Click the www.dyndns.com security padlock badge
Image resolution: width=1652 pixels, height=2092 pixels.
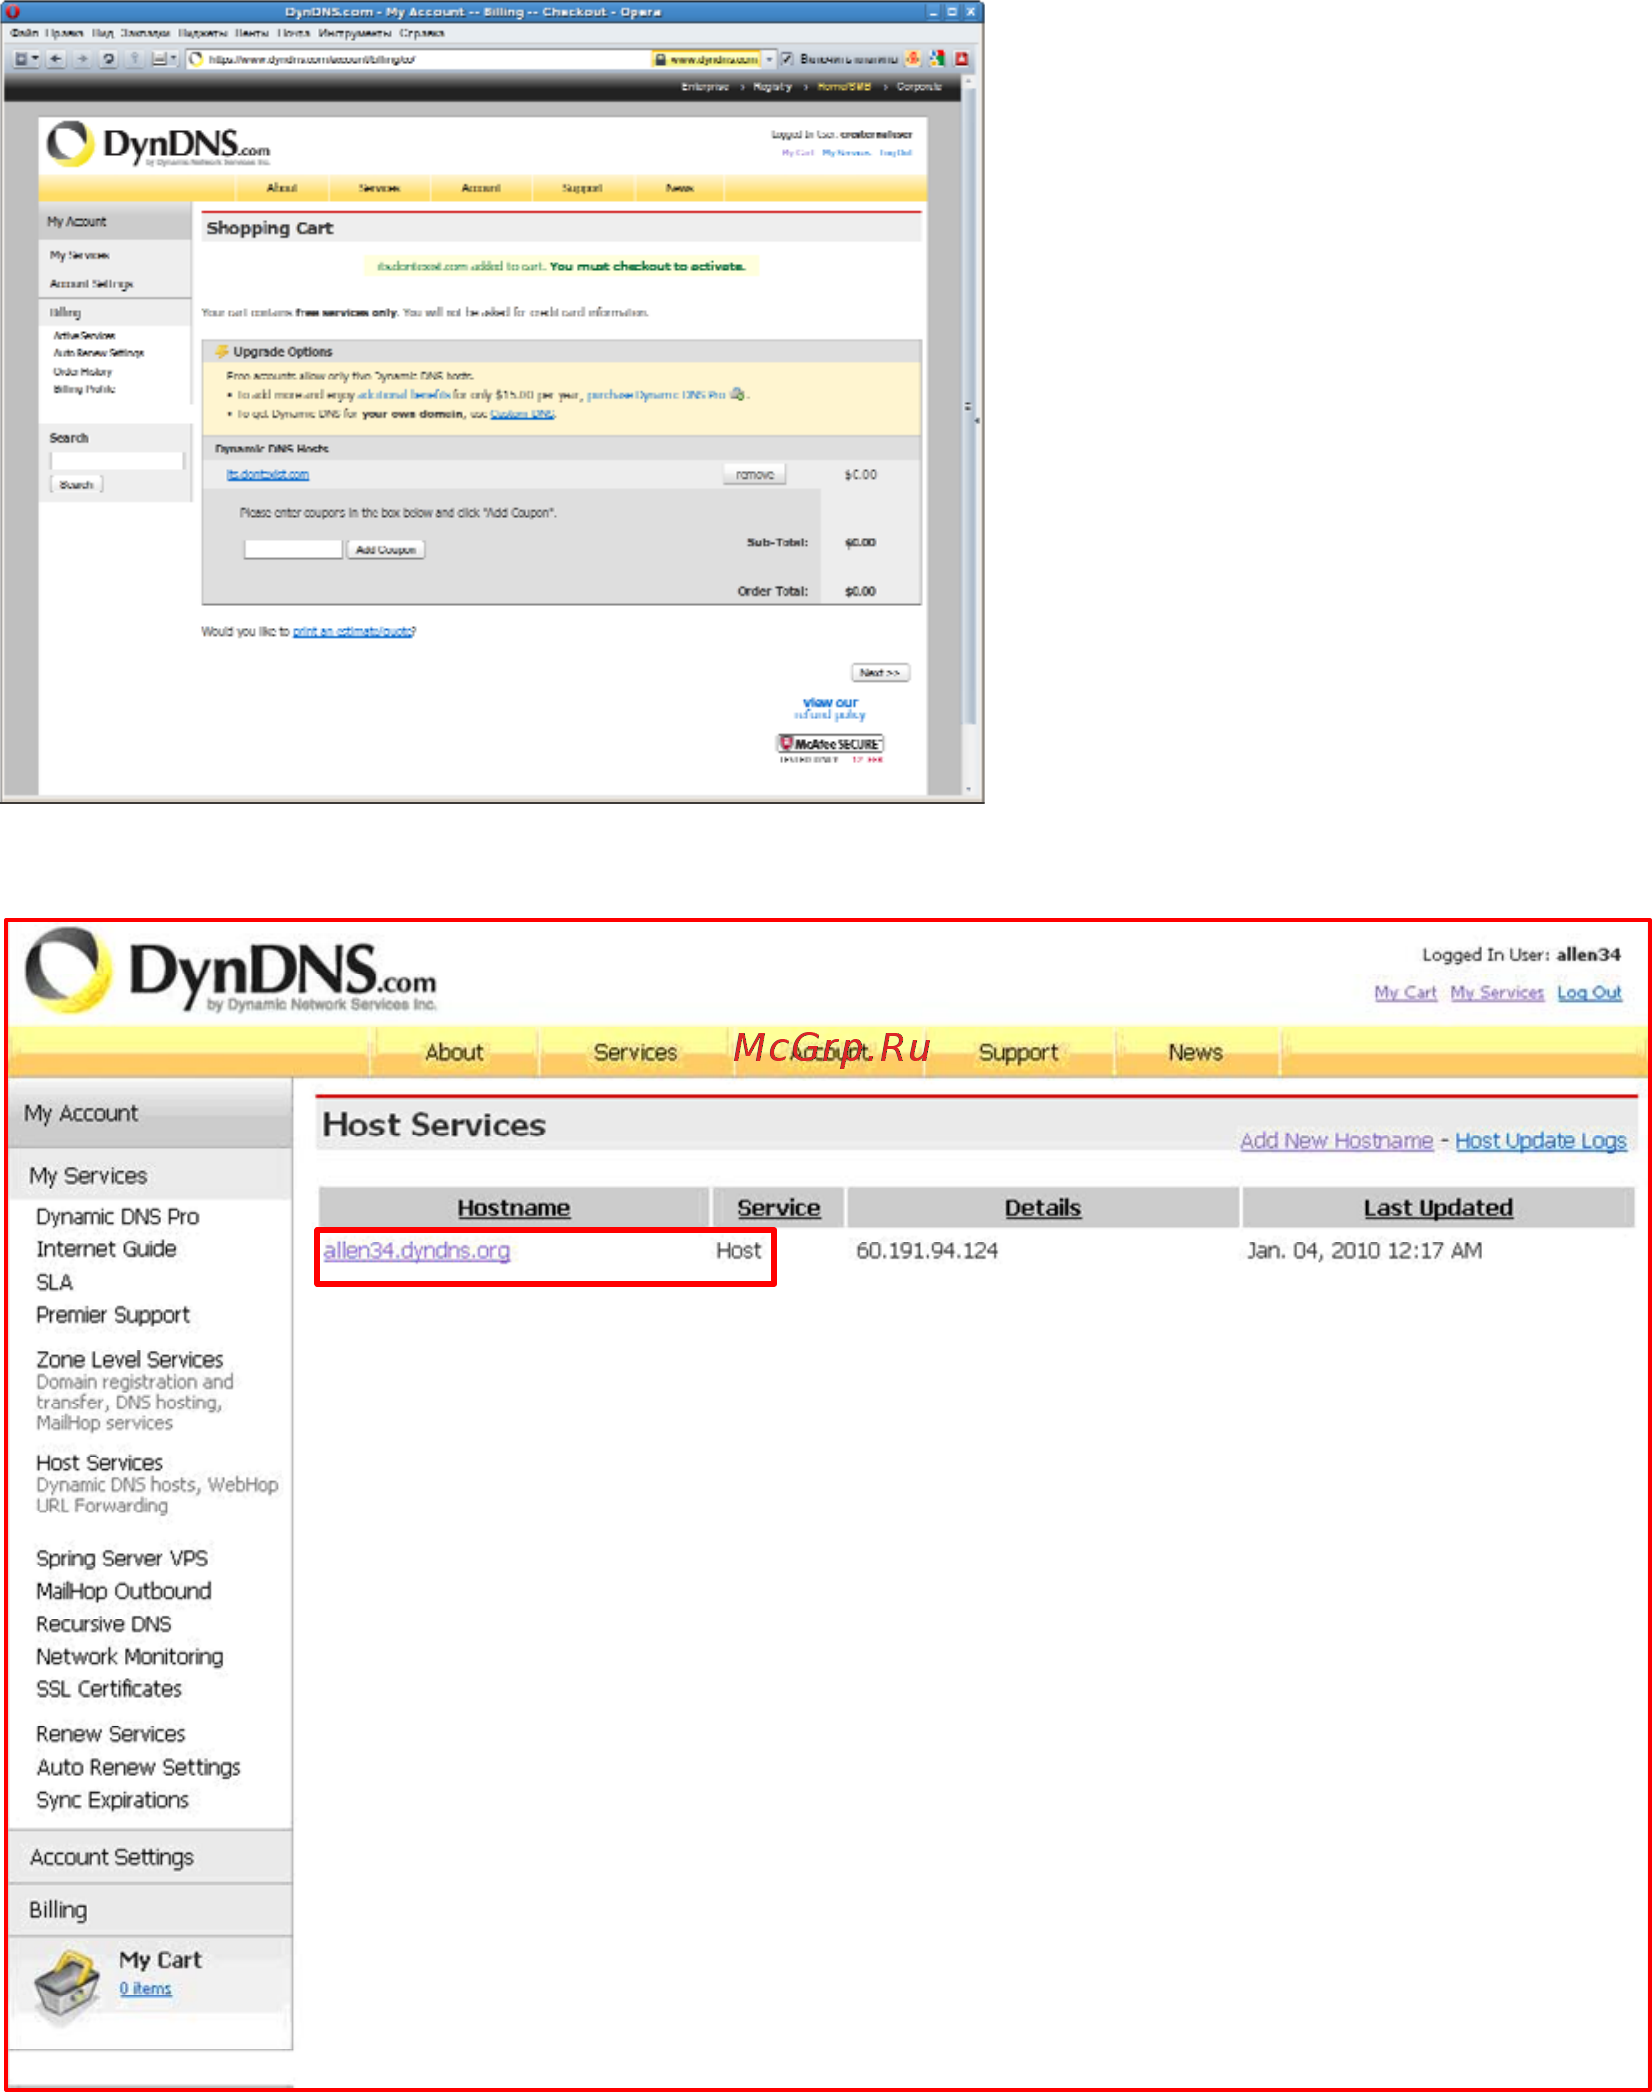[x=706, y=59]
